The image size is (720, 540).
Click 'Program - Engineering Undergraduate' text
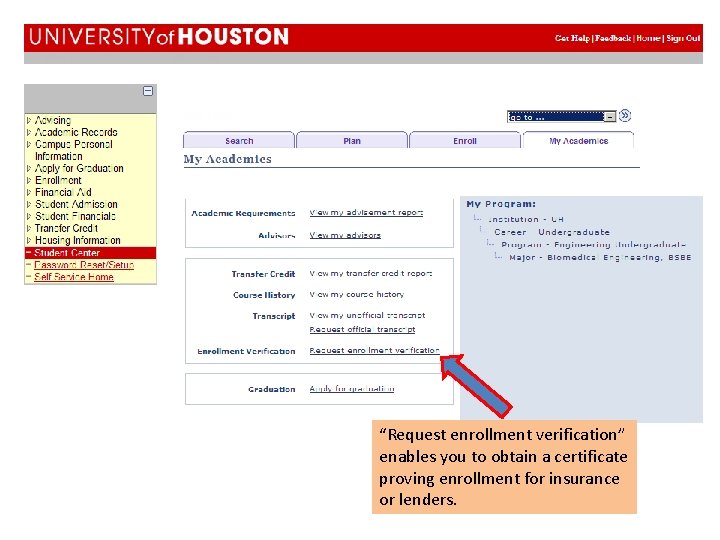tap(593, 245)
